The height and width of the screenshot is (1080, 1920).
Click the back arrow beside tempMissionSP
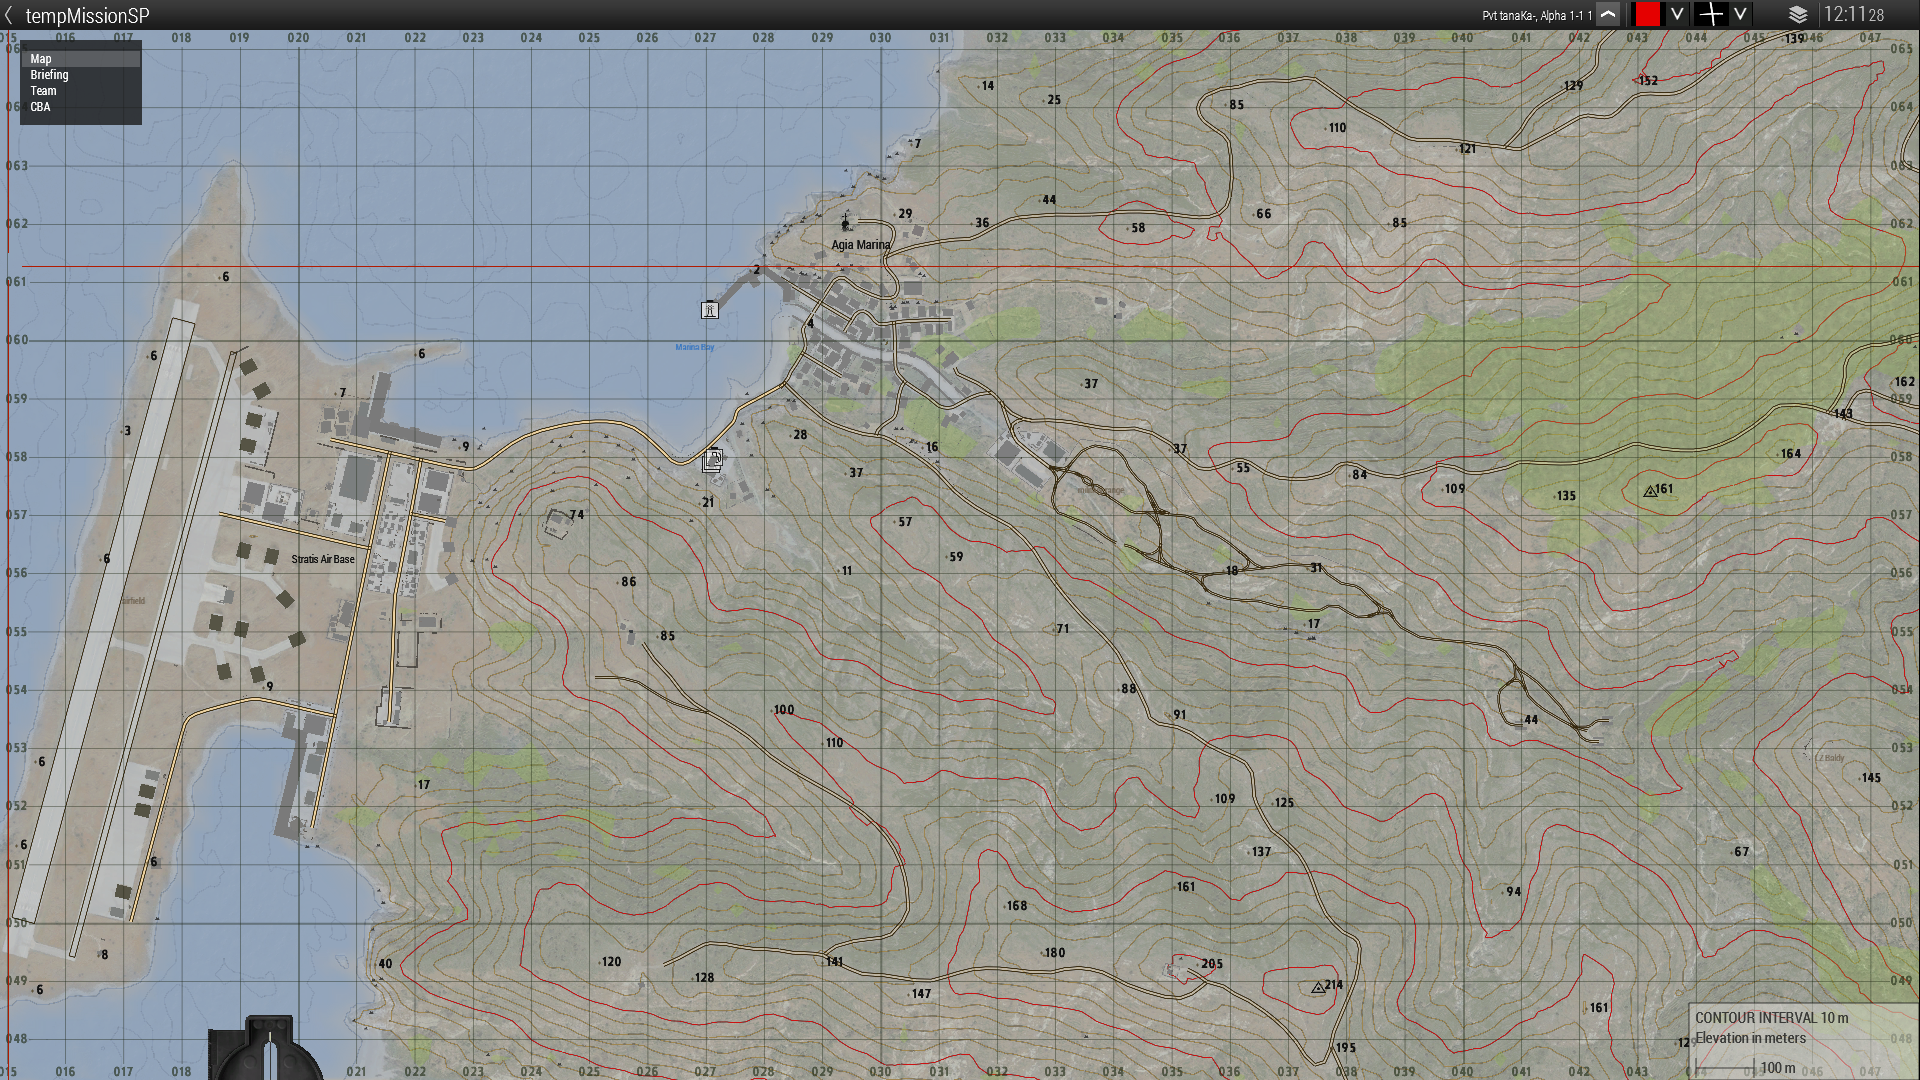click(x=10, y=15)
